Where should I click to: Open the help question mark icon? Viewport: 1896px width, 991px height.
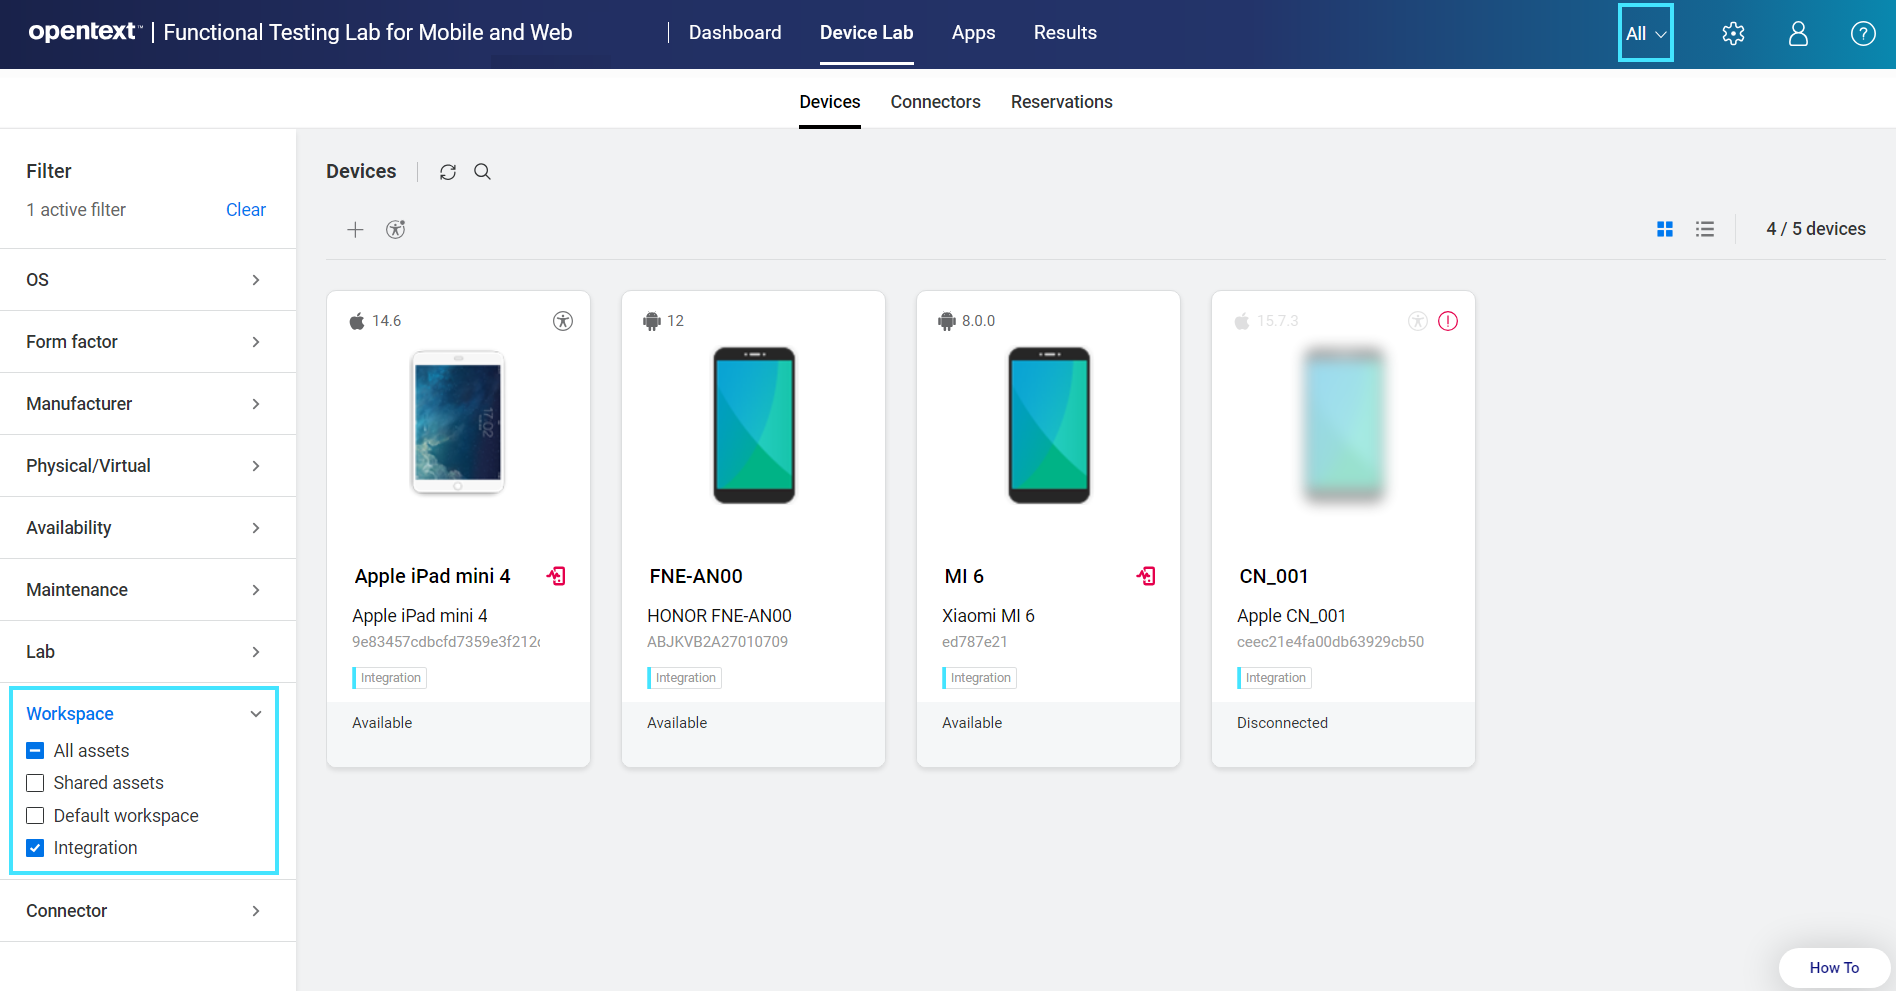click(1862, 34)
